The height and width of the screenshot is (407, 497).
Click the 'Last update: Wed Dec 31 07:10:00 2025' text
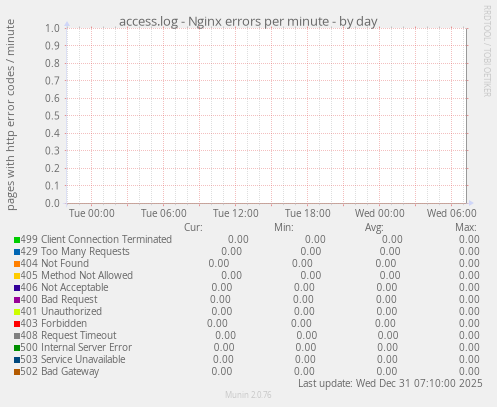390,383
